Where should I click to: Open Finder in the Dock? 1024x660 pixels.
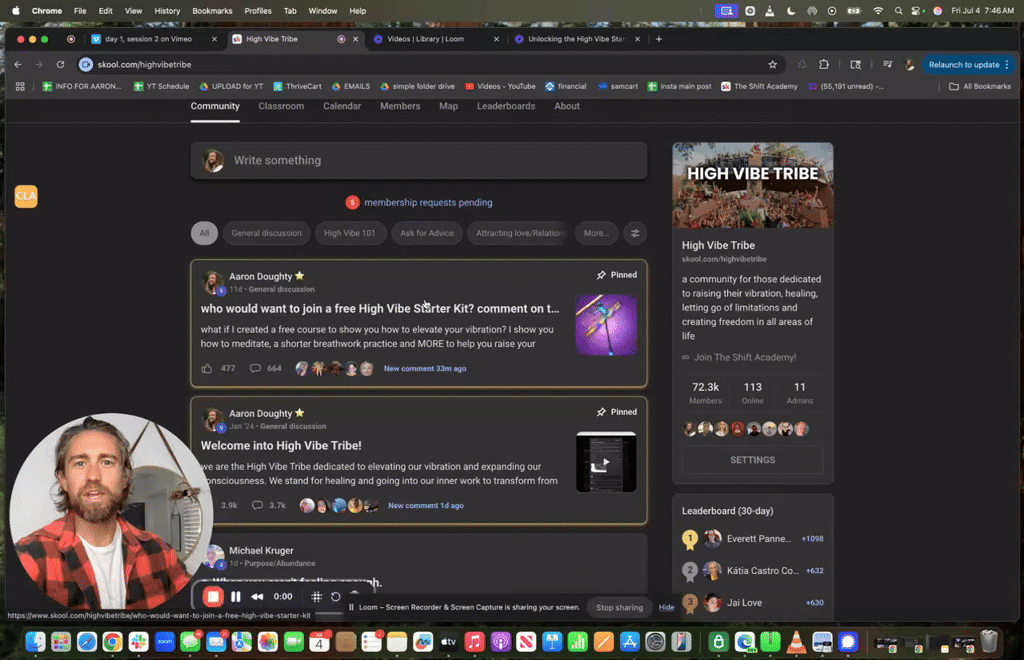pos(35,642)
